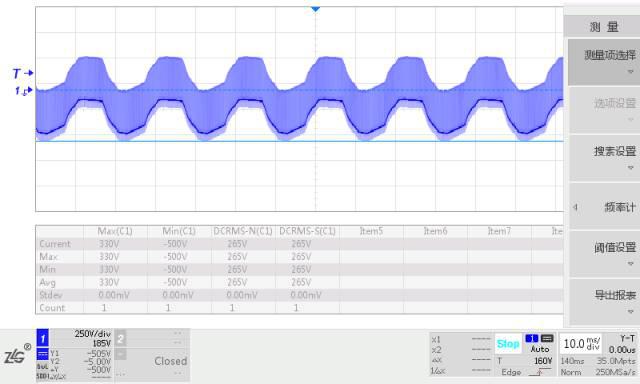This screenshot has height=384, width=640.
Task: Toggle the Stop acquisition status
Action: coord(508,344)
